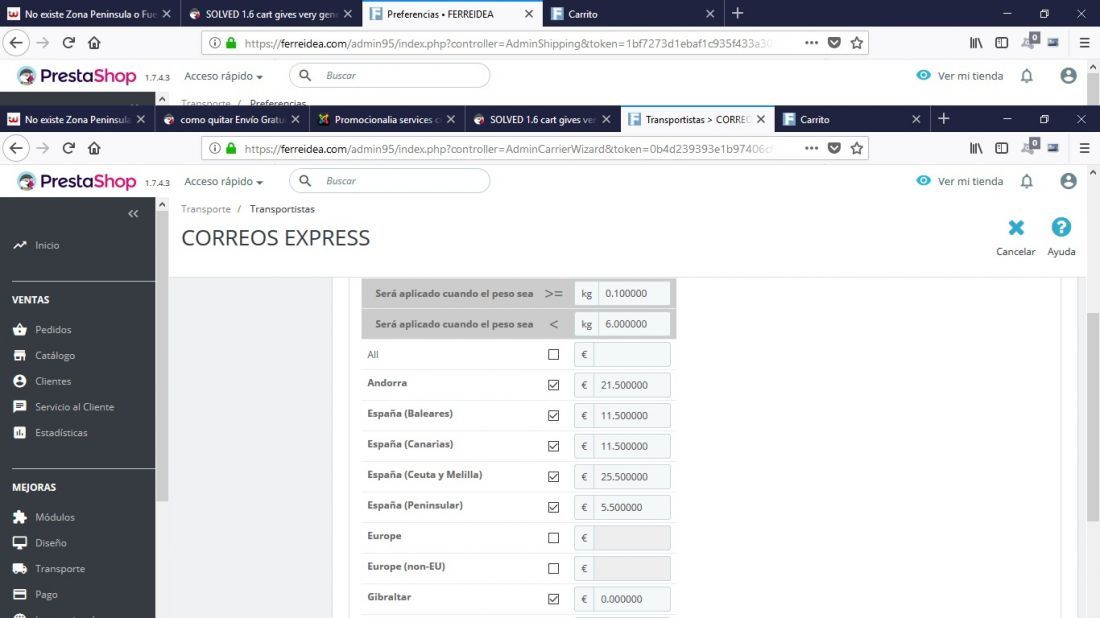Close the Transportistas CORREOS tab
Viewport: 1100px width, 618px height.
(761, 119)
